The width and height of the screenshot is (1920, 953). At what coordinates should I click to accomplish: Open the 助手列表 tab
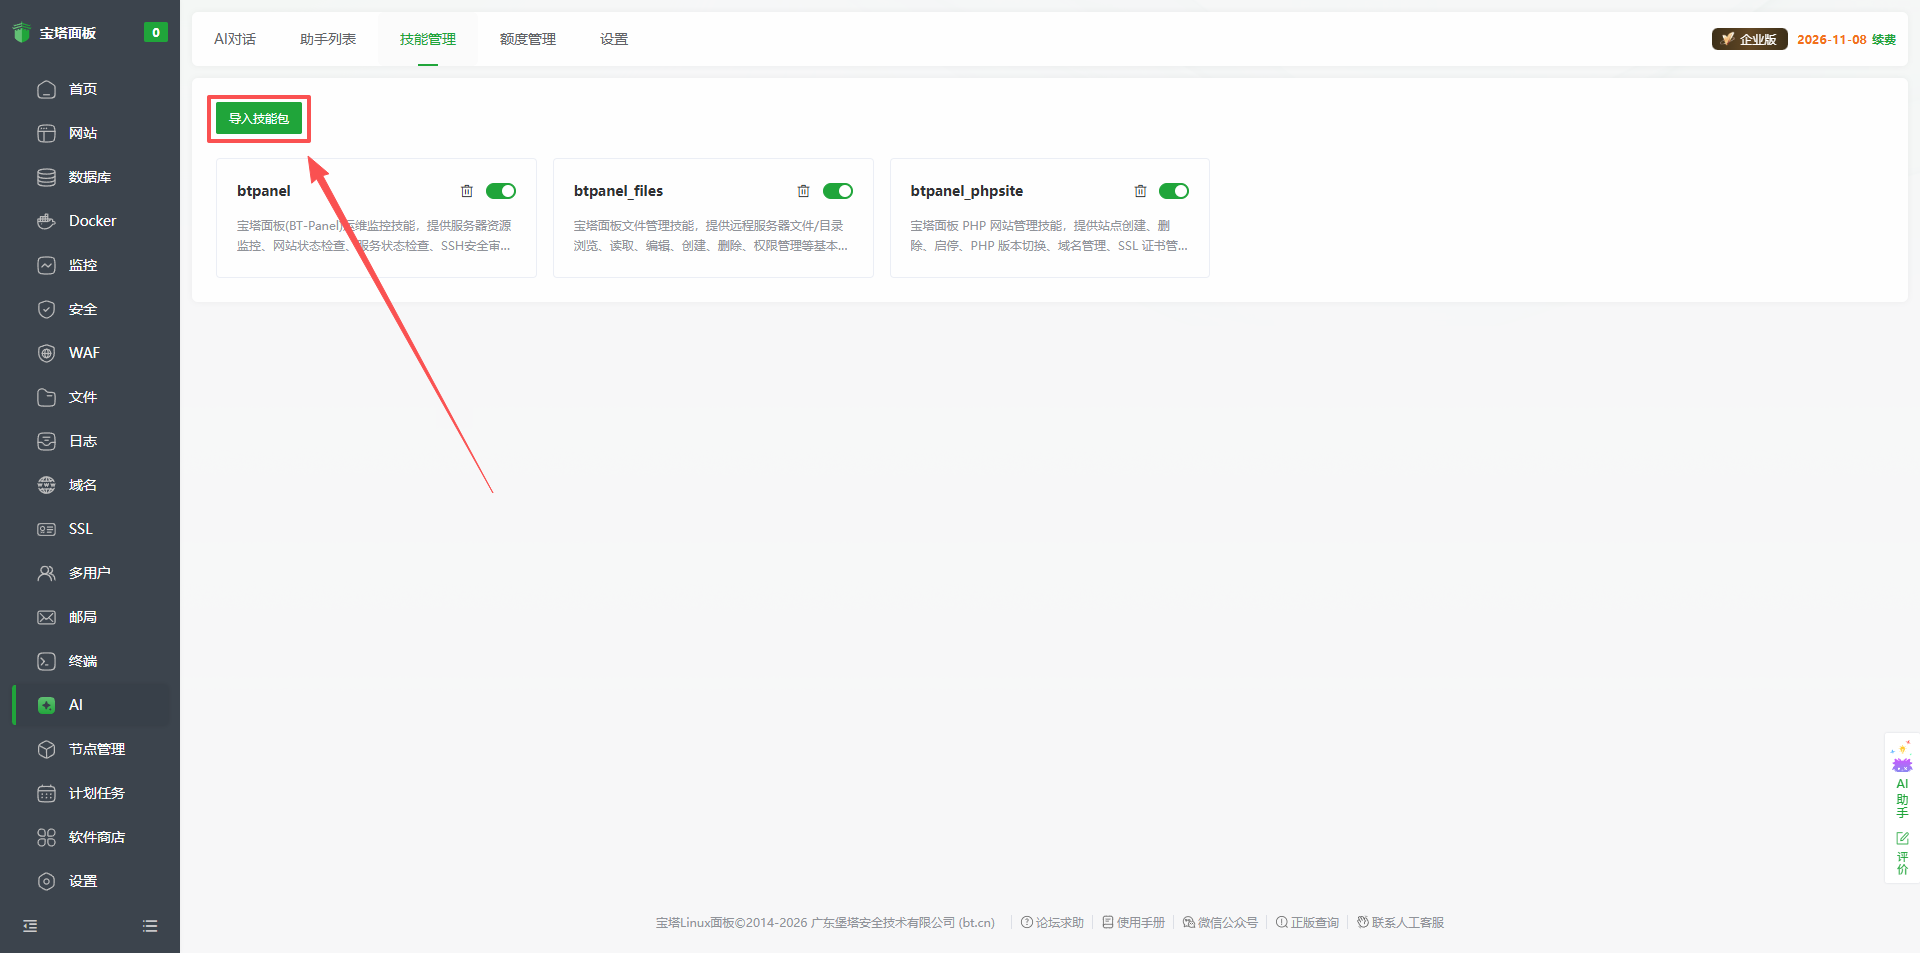pos(328,39)
